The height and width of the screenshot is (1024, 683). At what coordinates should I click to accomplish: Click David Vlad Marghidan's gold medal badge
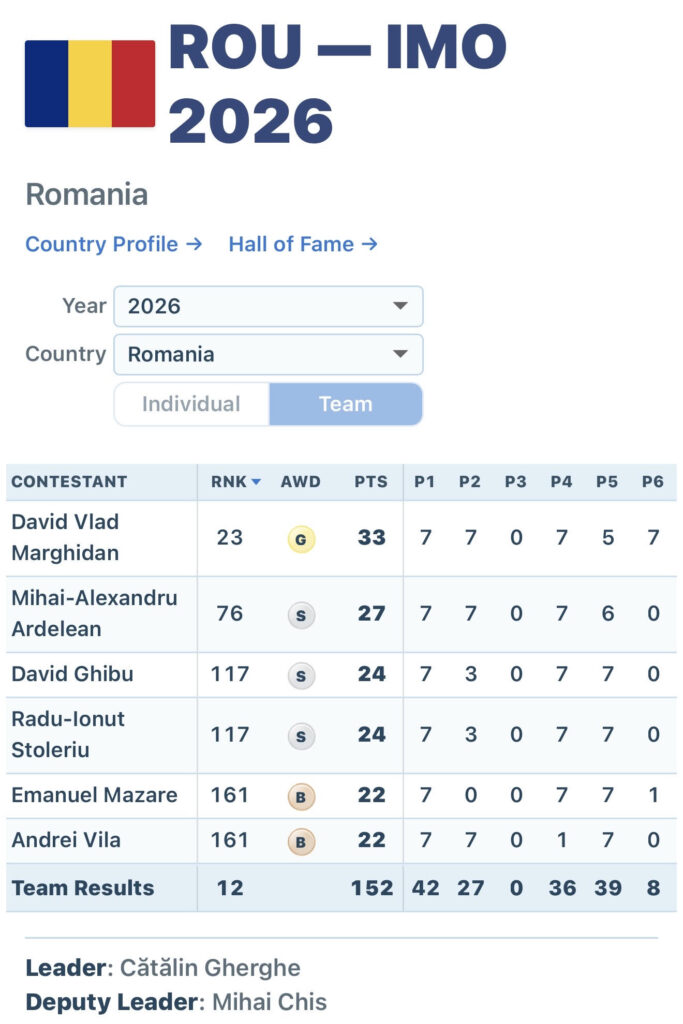(301, 539)
